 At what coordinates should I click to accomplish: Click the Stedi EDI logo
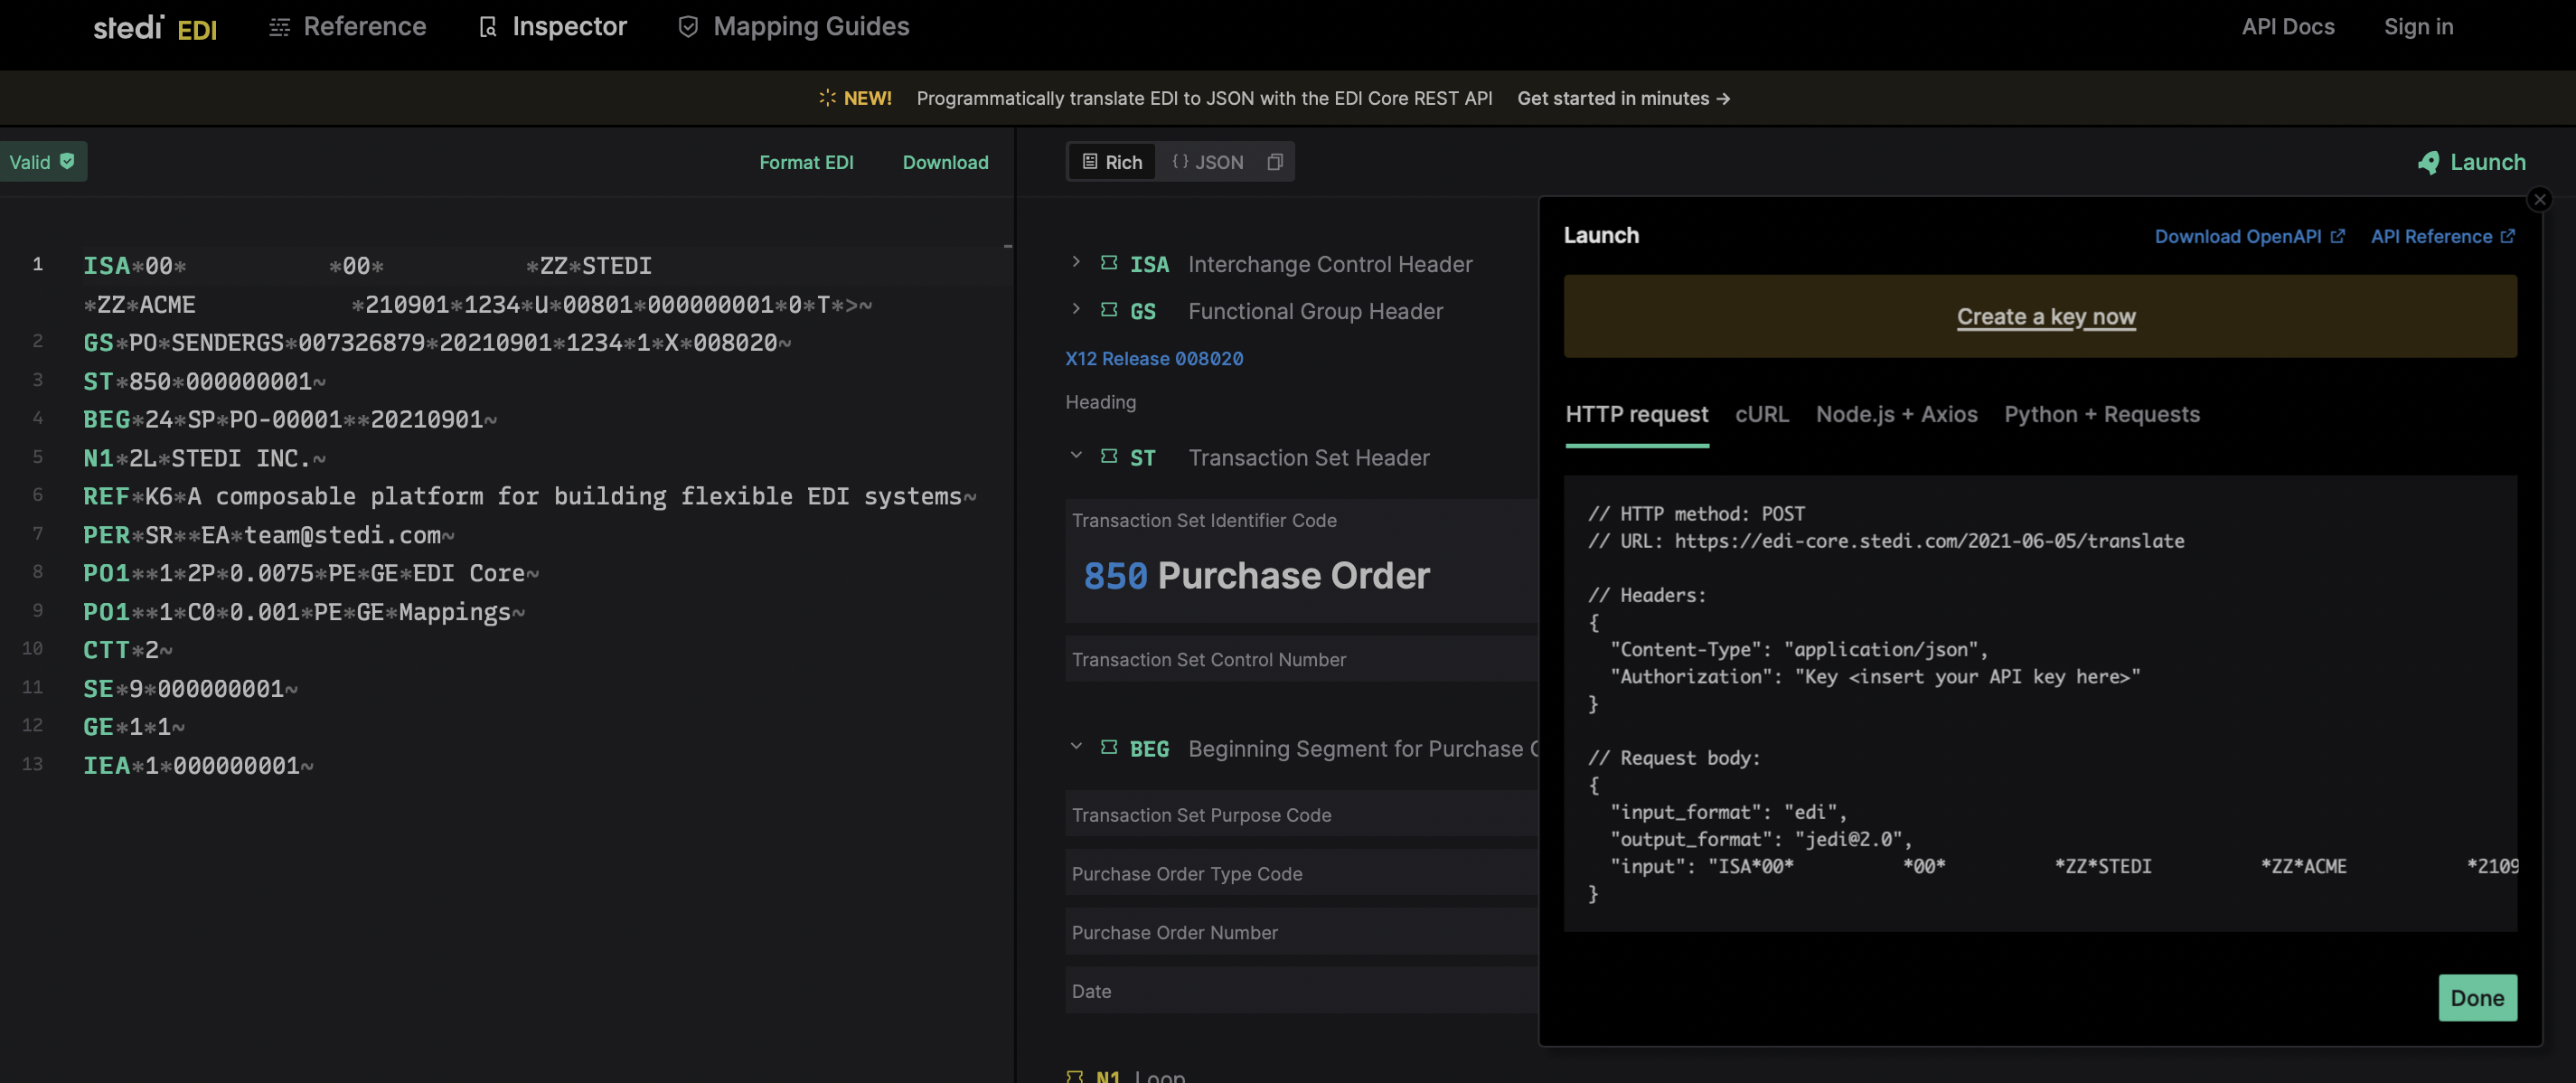155,27
